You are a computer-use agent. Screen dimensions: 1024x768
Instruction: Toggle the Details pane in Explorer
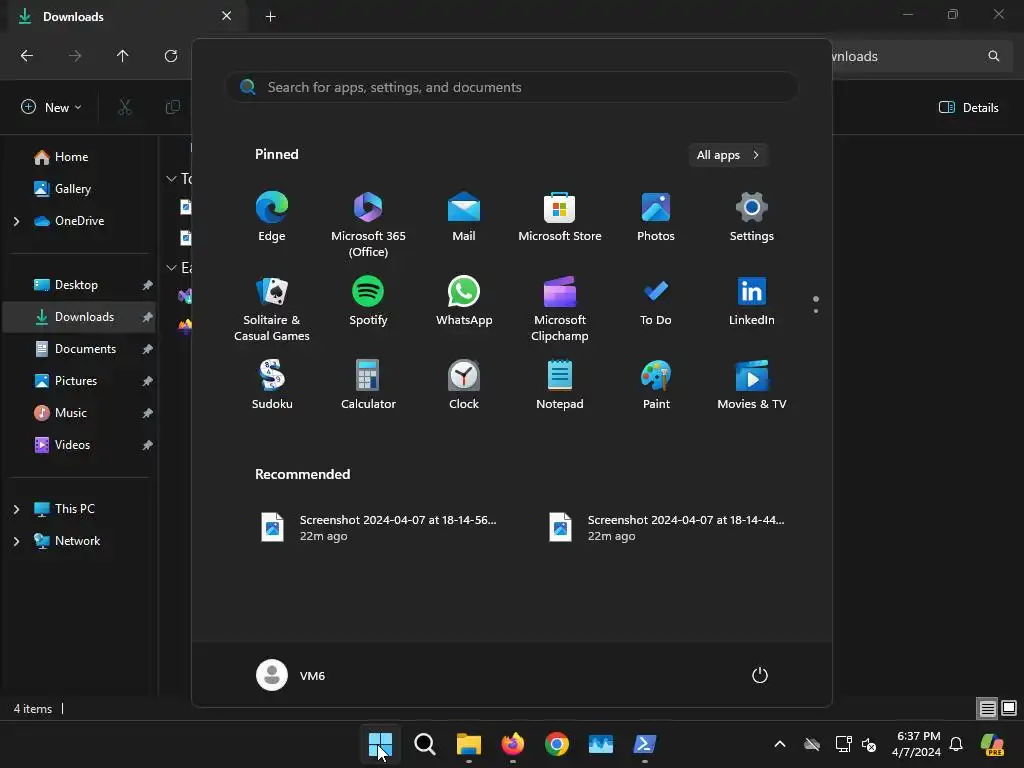(968, 107)
